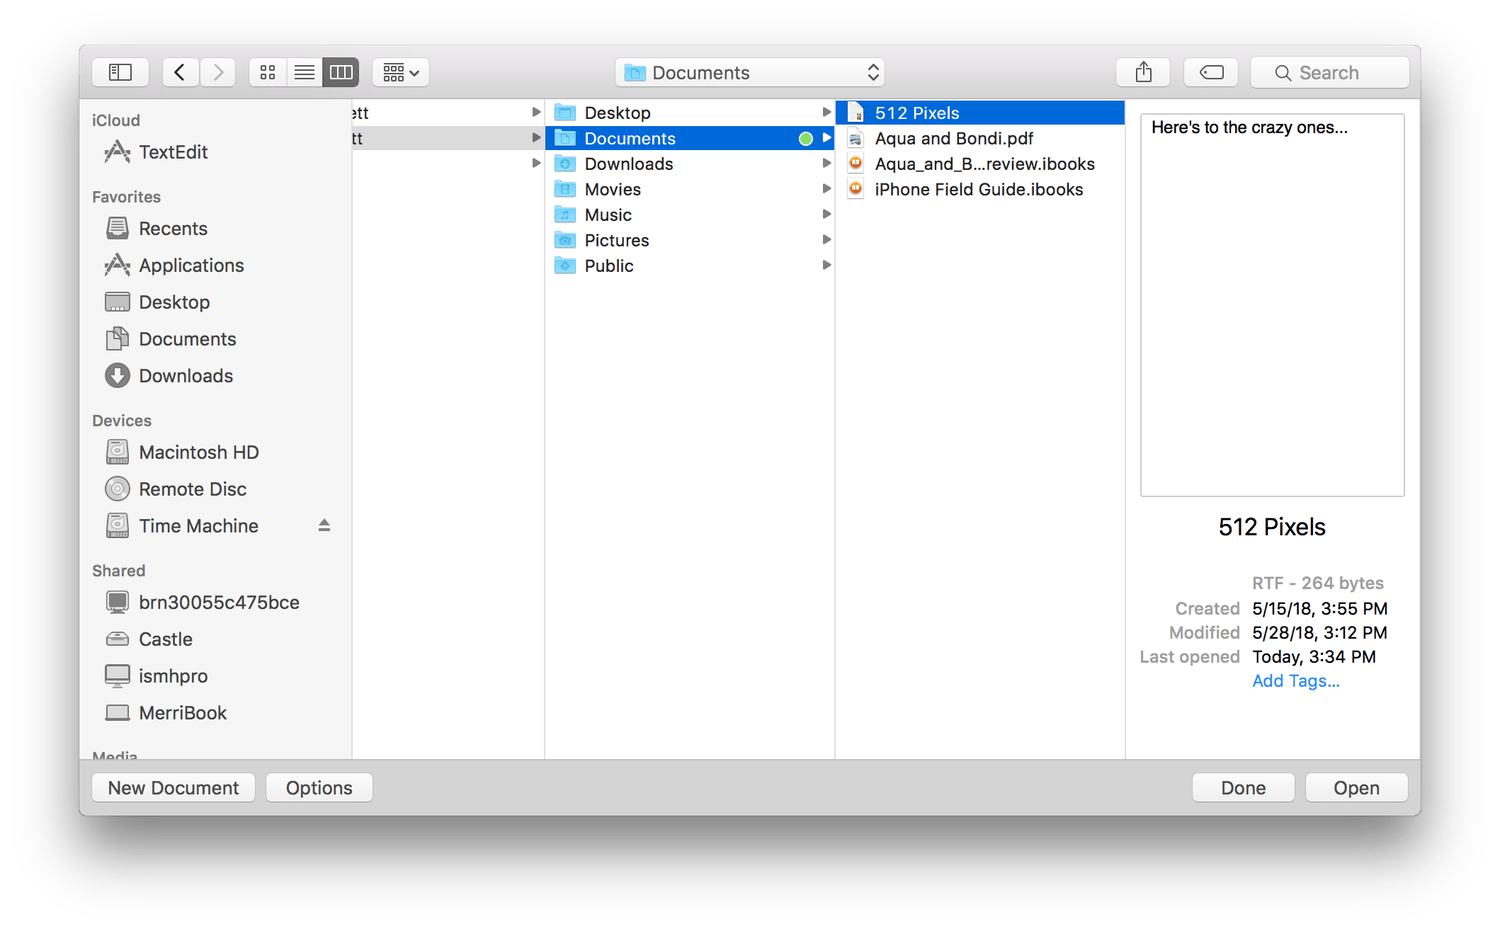The width and height of the screenshot is (1500, 929).
Task: Select the Pictures folder
Action: (690, 240)
